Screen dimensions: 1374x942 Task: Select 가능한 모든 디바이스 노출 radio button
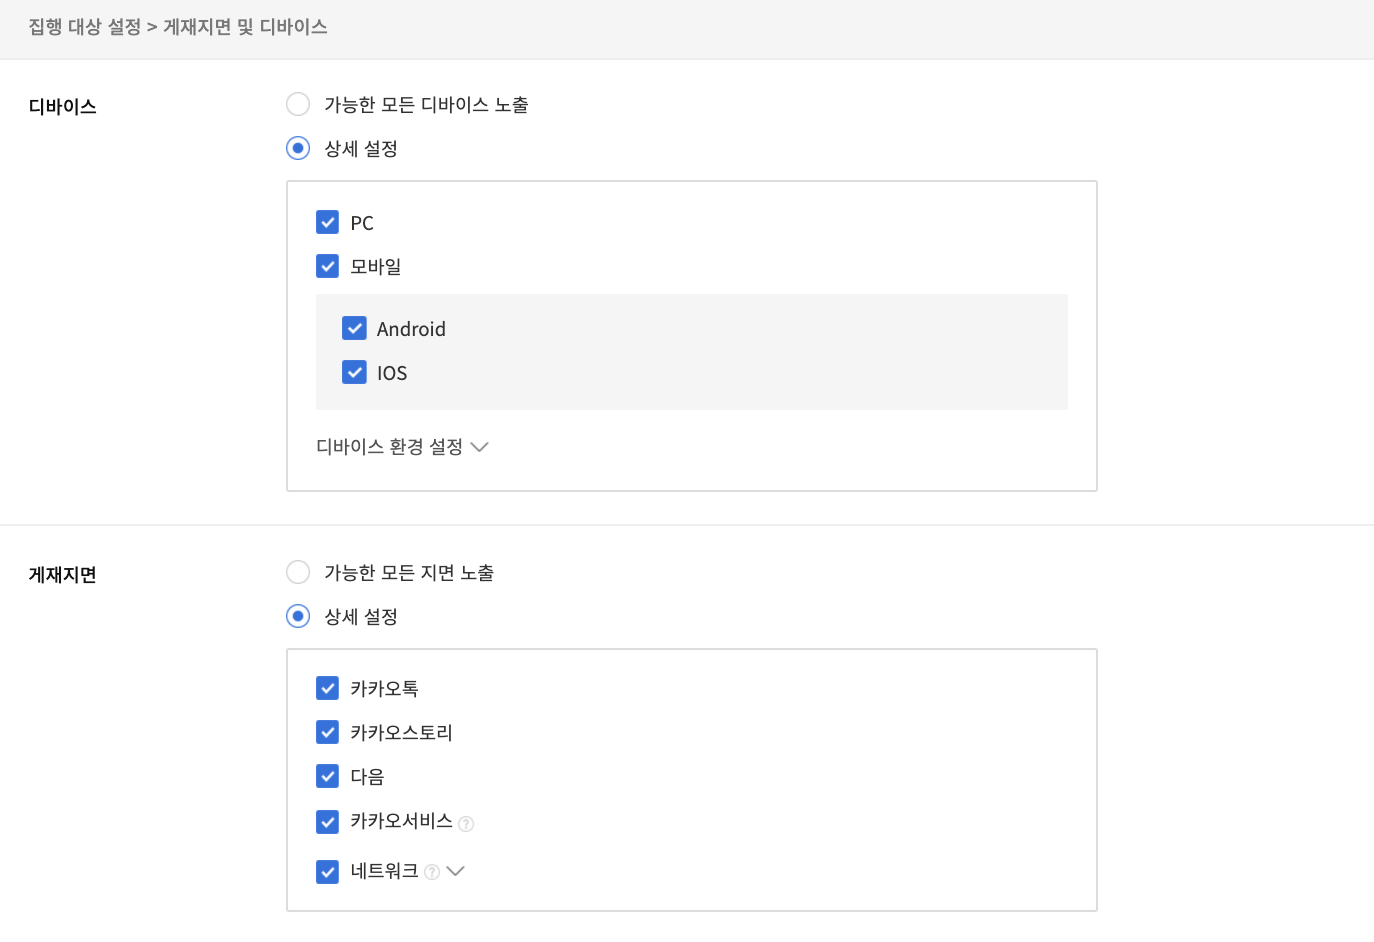point(298,104)
